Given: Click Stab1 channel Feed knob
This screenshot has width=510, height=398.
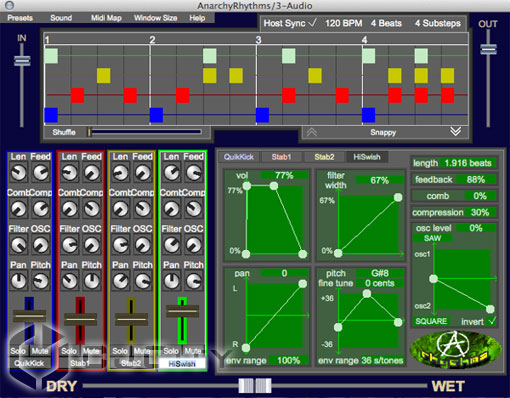Looking at the screenshot, I should (92, 173).
